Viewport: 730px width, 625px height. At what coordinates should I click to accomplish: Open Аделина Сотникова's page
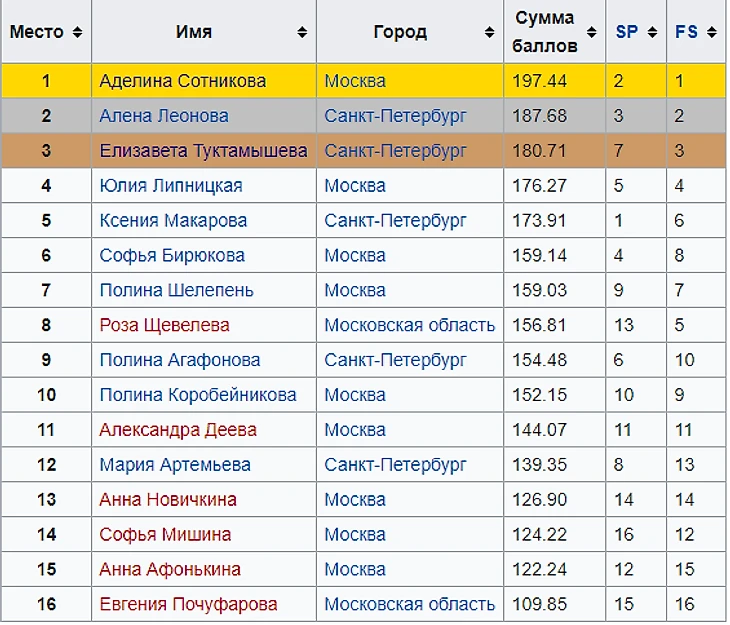pyautogui.click(x=182, y=81)
